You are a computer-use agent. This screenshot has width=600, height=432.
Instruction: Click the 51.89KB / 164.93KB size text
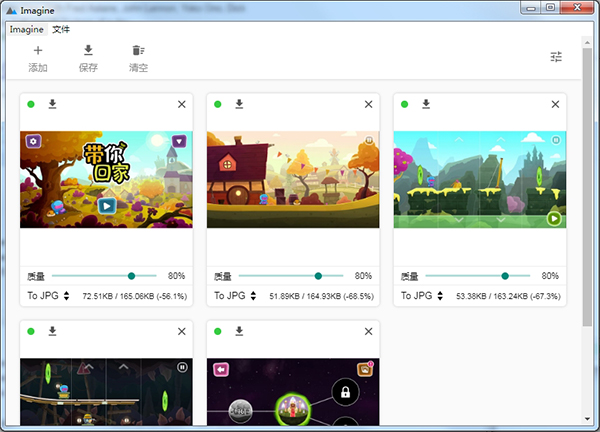321,296
